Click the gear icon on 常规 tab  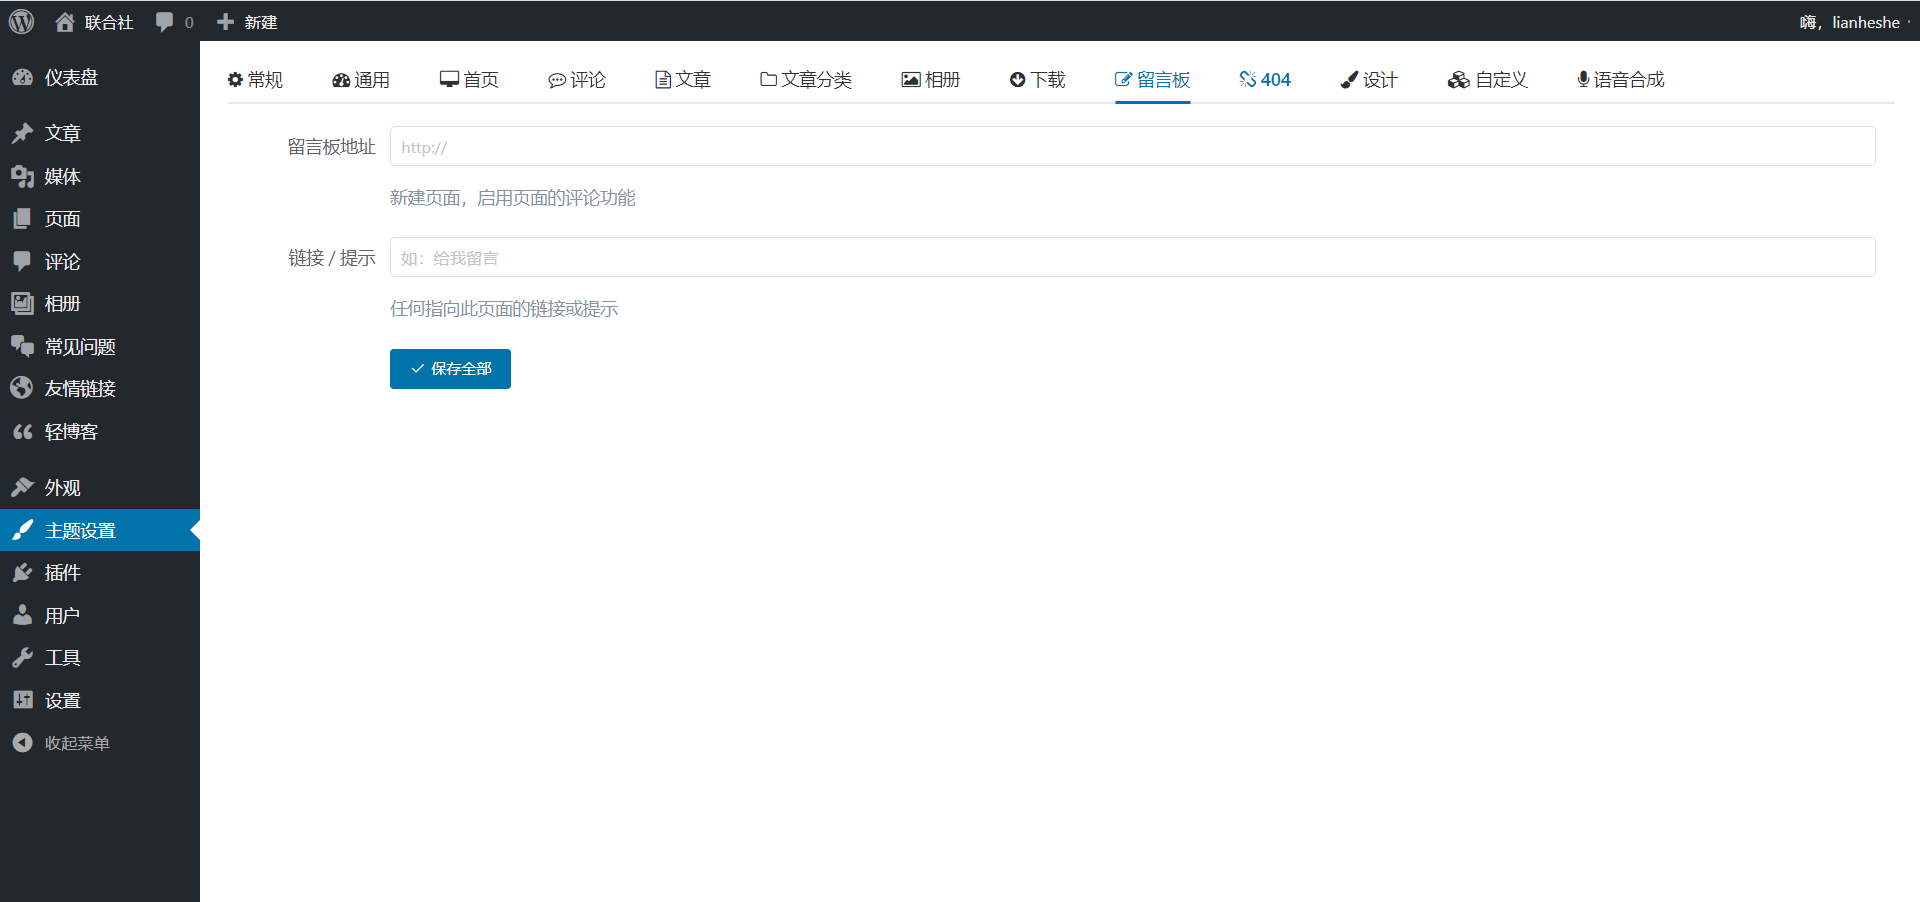236,79
